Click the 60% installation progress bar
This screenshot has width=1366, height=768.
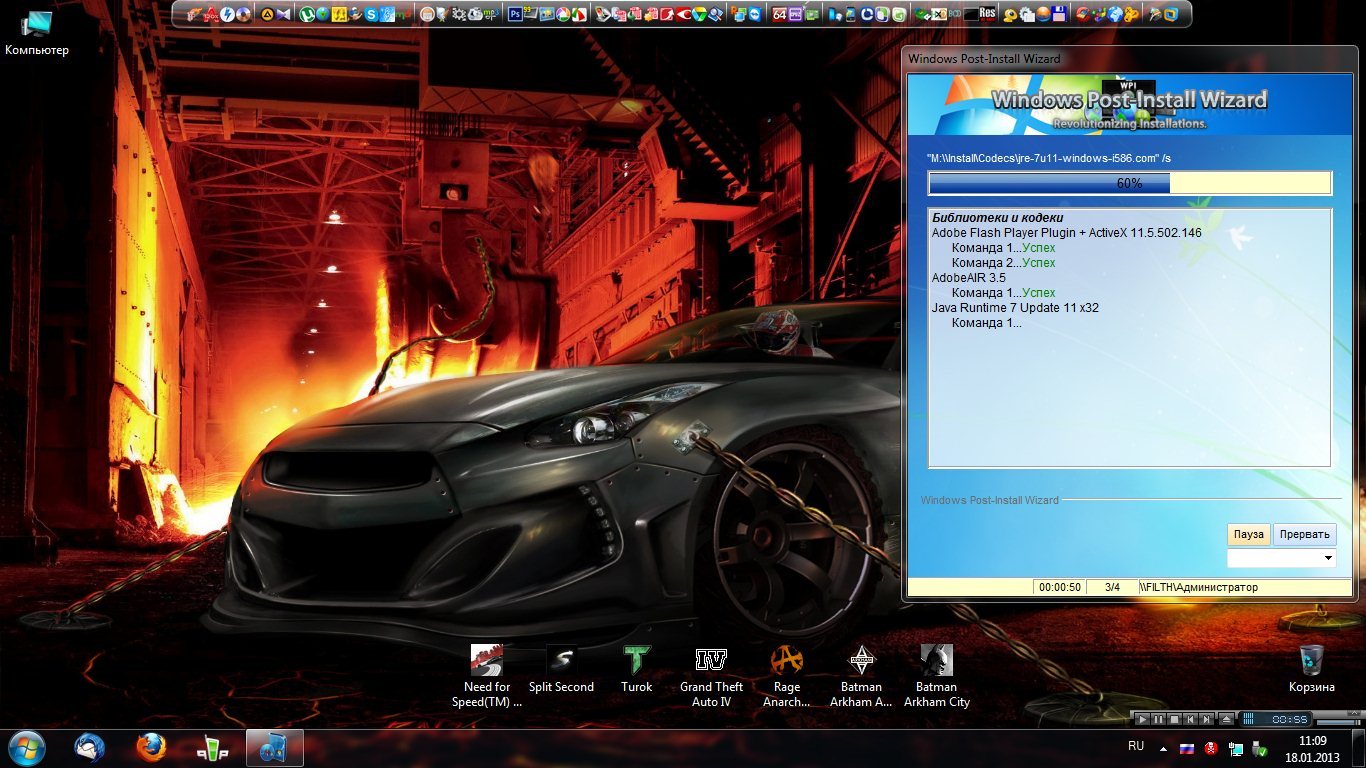1129,183
